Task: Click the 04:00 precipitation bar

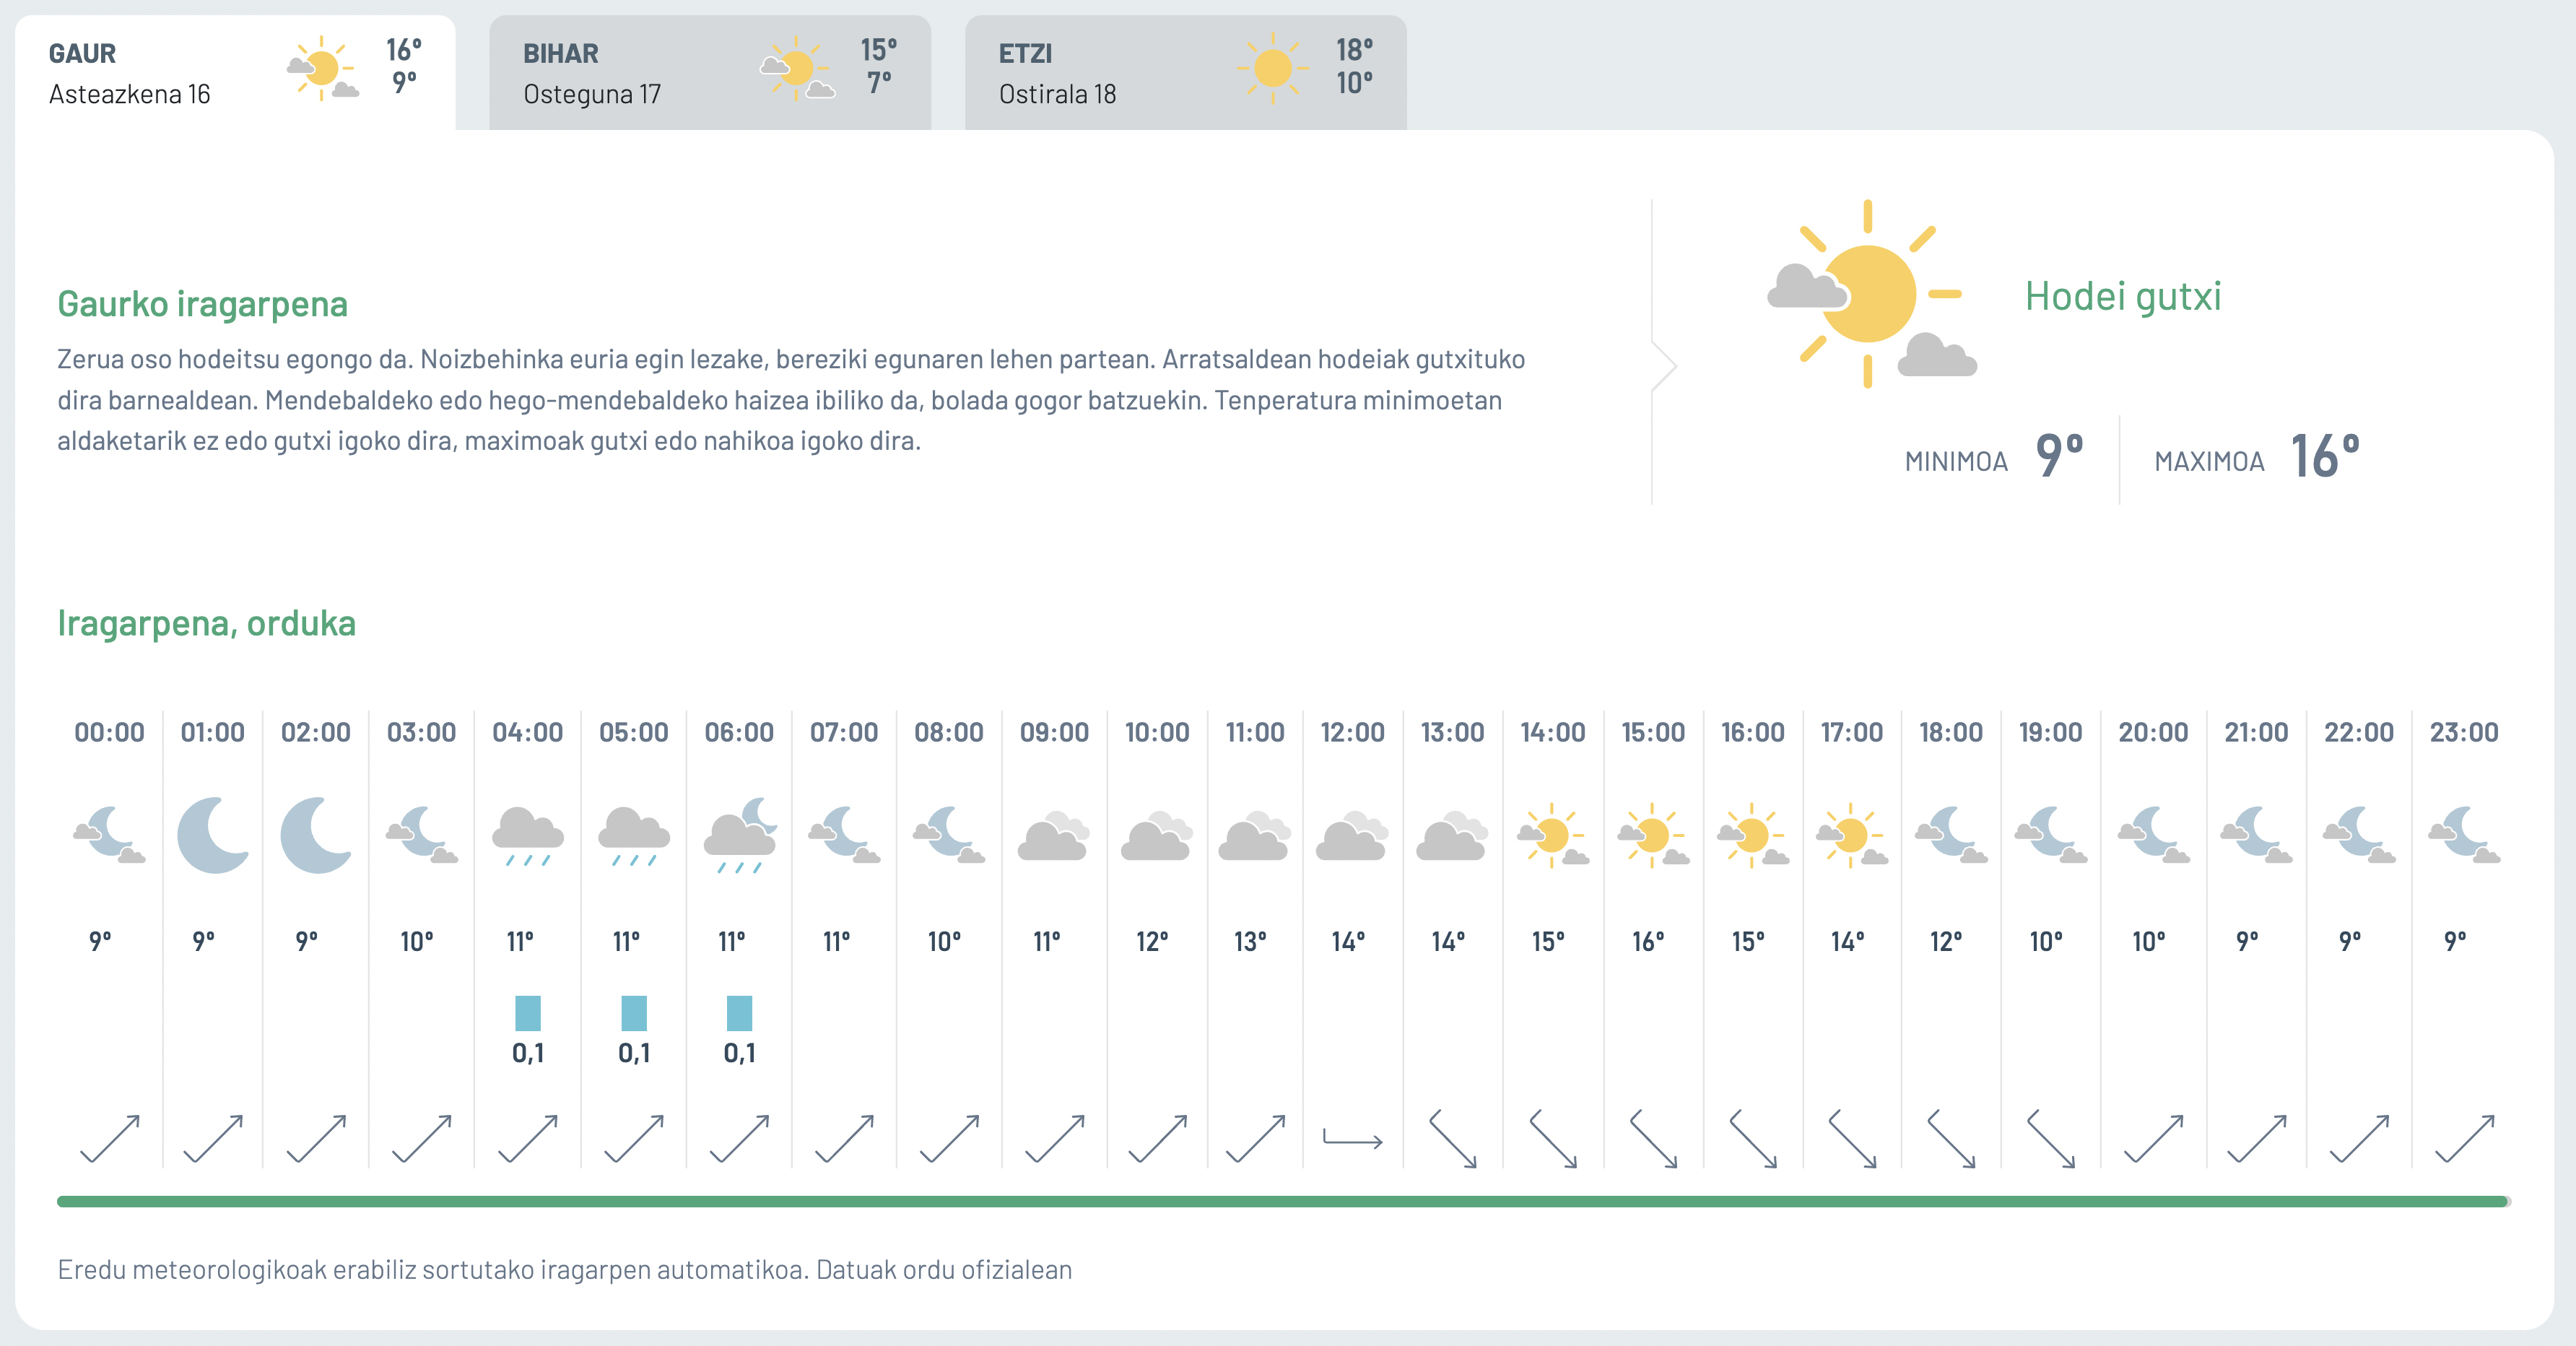Action: (x=528, y=1013)
